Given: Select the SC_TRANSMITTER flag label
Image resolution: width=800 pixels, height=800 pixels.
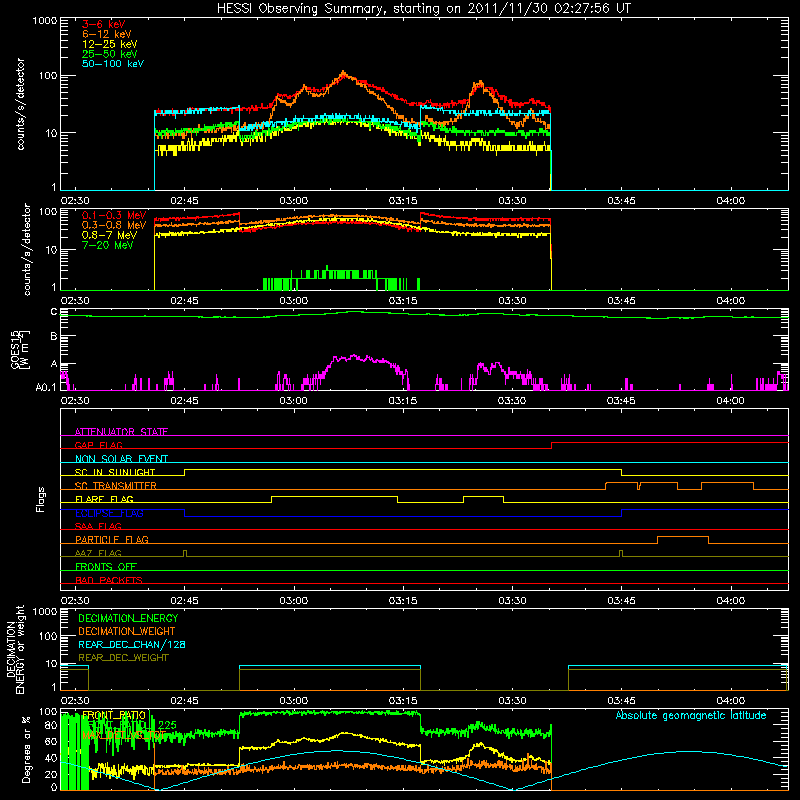Looking at the screenshot, I should pos(116,486).
